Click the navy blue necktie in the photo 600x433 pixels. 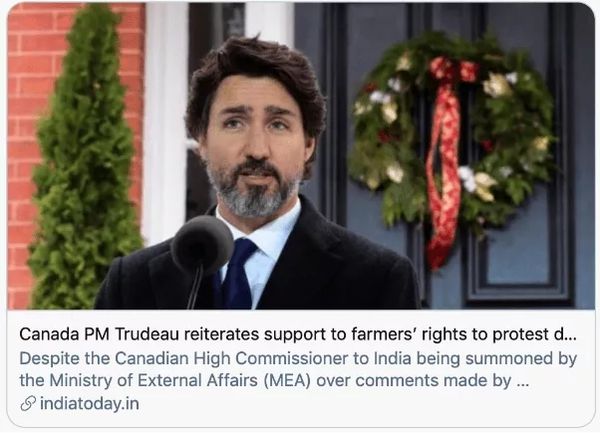tap(237, 273)
